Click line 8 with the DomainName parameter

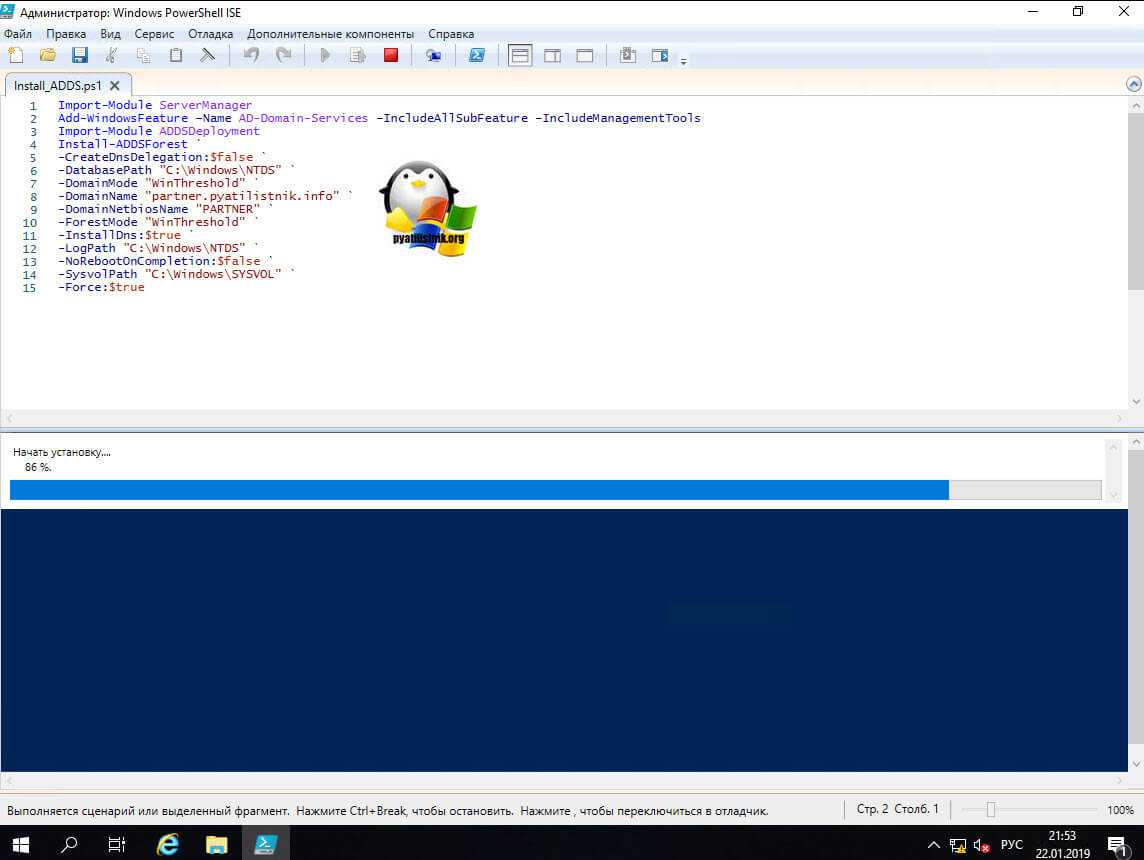[x=200, y=196]
